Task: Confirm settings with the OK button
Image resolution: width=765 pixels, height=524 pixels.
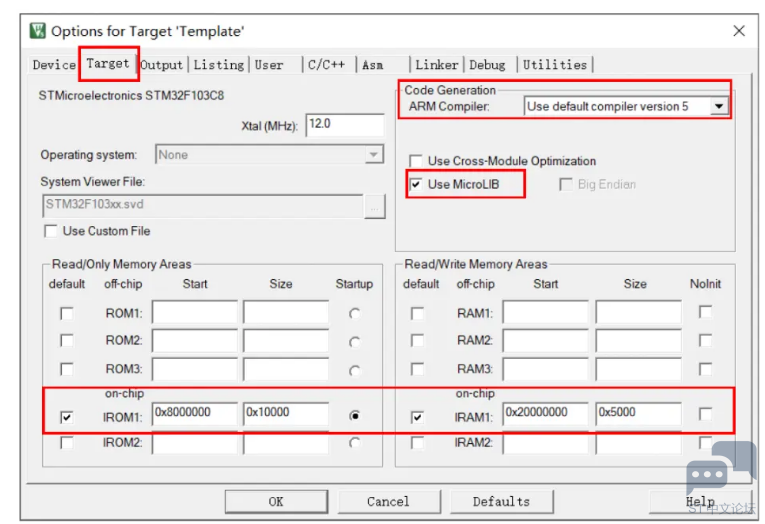Action: coord(276,502)
